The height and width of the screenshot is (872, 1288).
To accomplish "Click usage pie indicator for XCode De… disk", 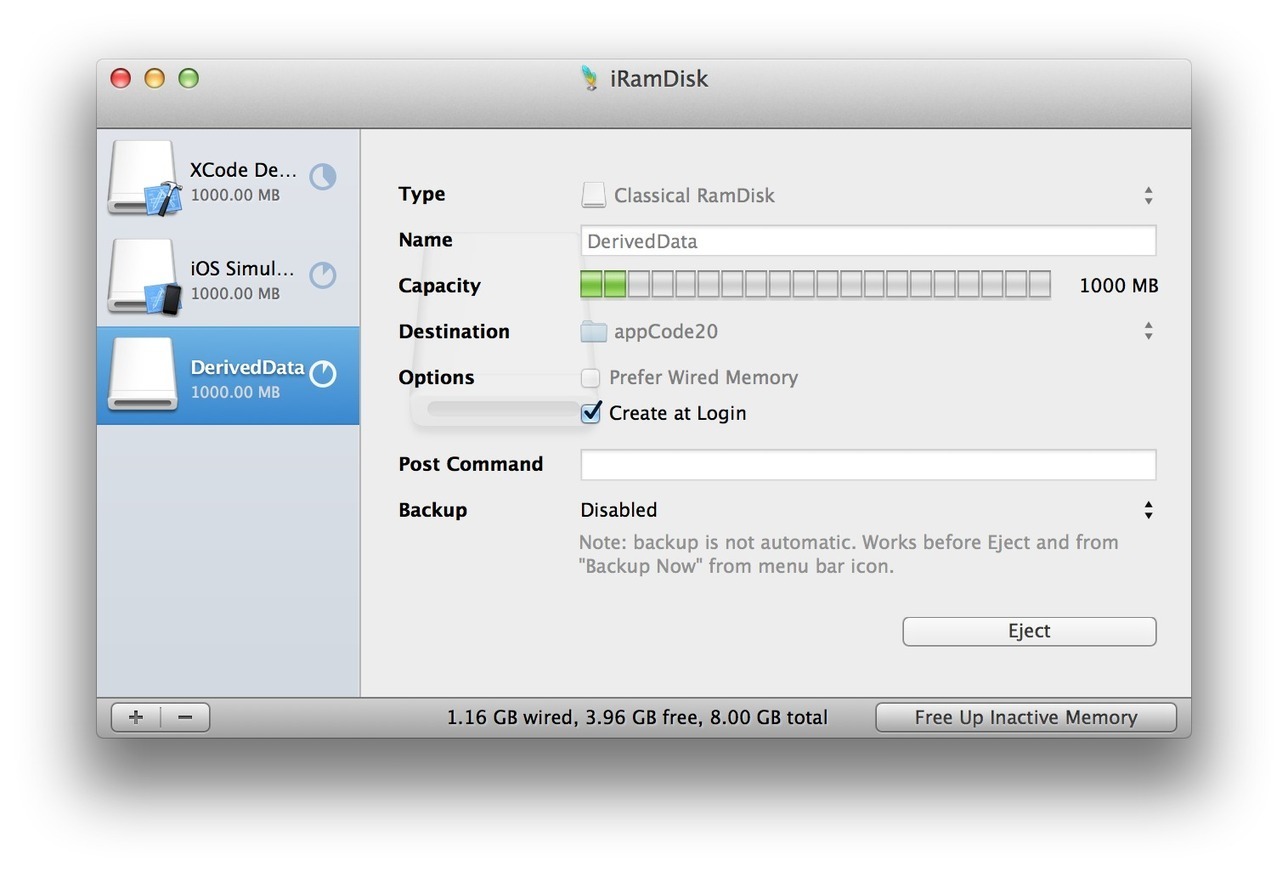I will (x=322, y=177).
